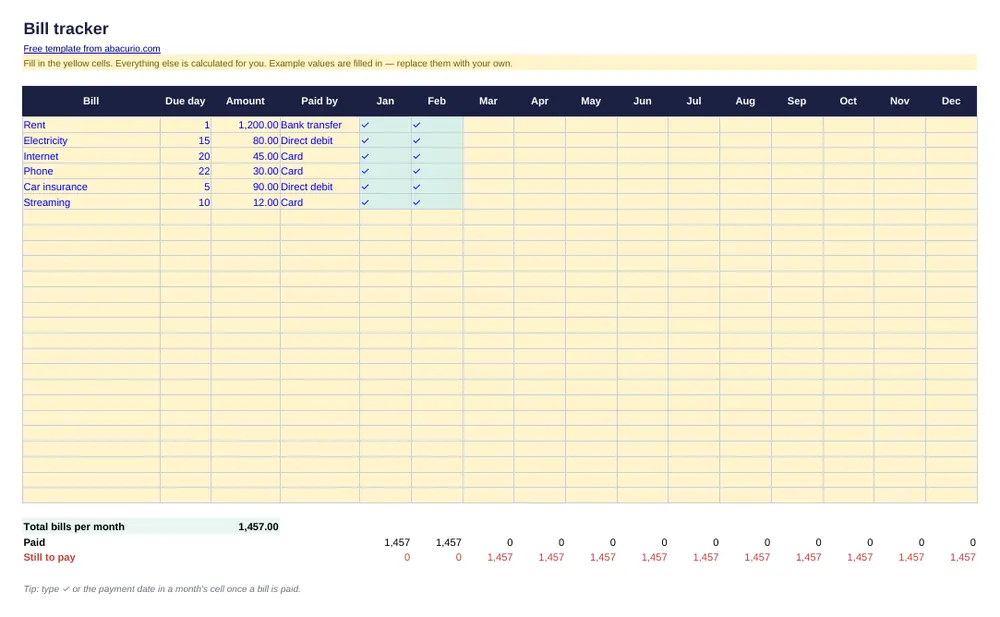The height and width of the screenshot is (617, 1000).
Task: Select the May column header
Action: point(591,101)
